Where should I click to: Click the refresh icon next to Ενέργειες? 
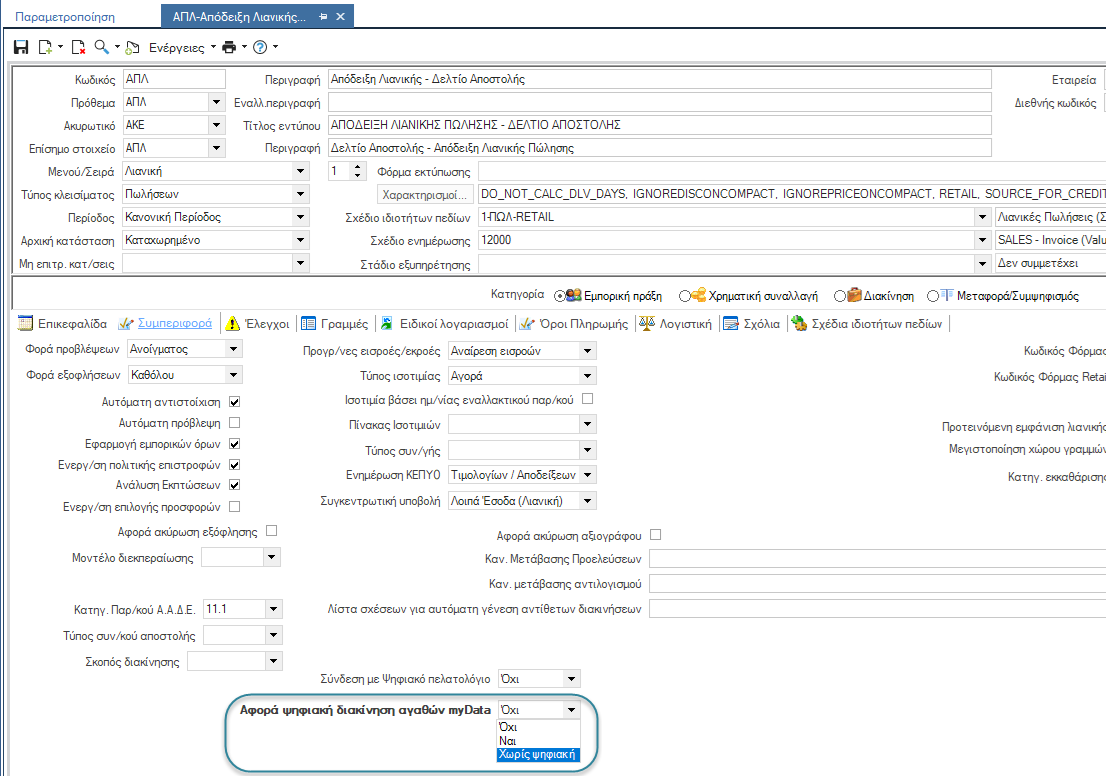pos(132,47)
